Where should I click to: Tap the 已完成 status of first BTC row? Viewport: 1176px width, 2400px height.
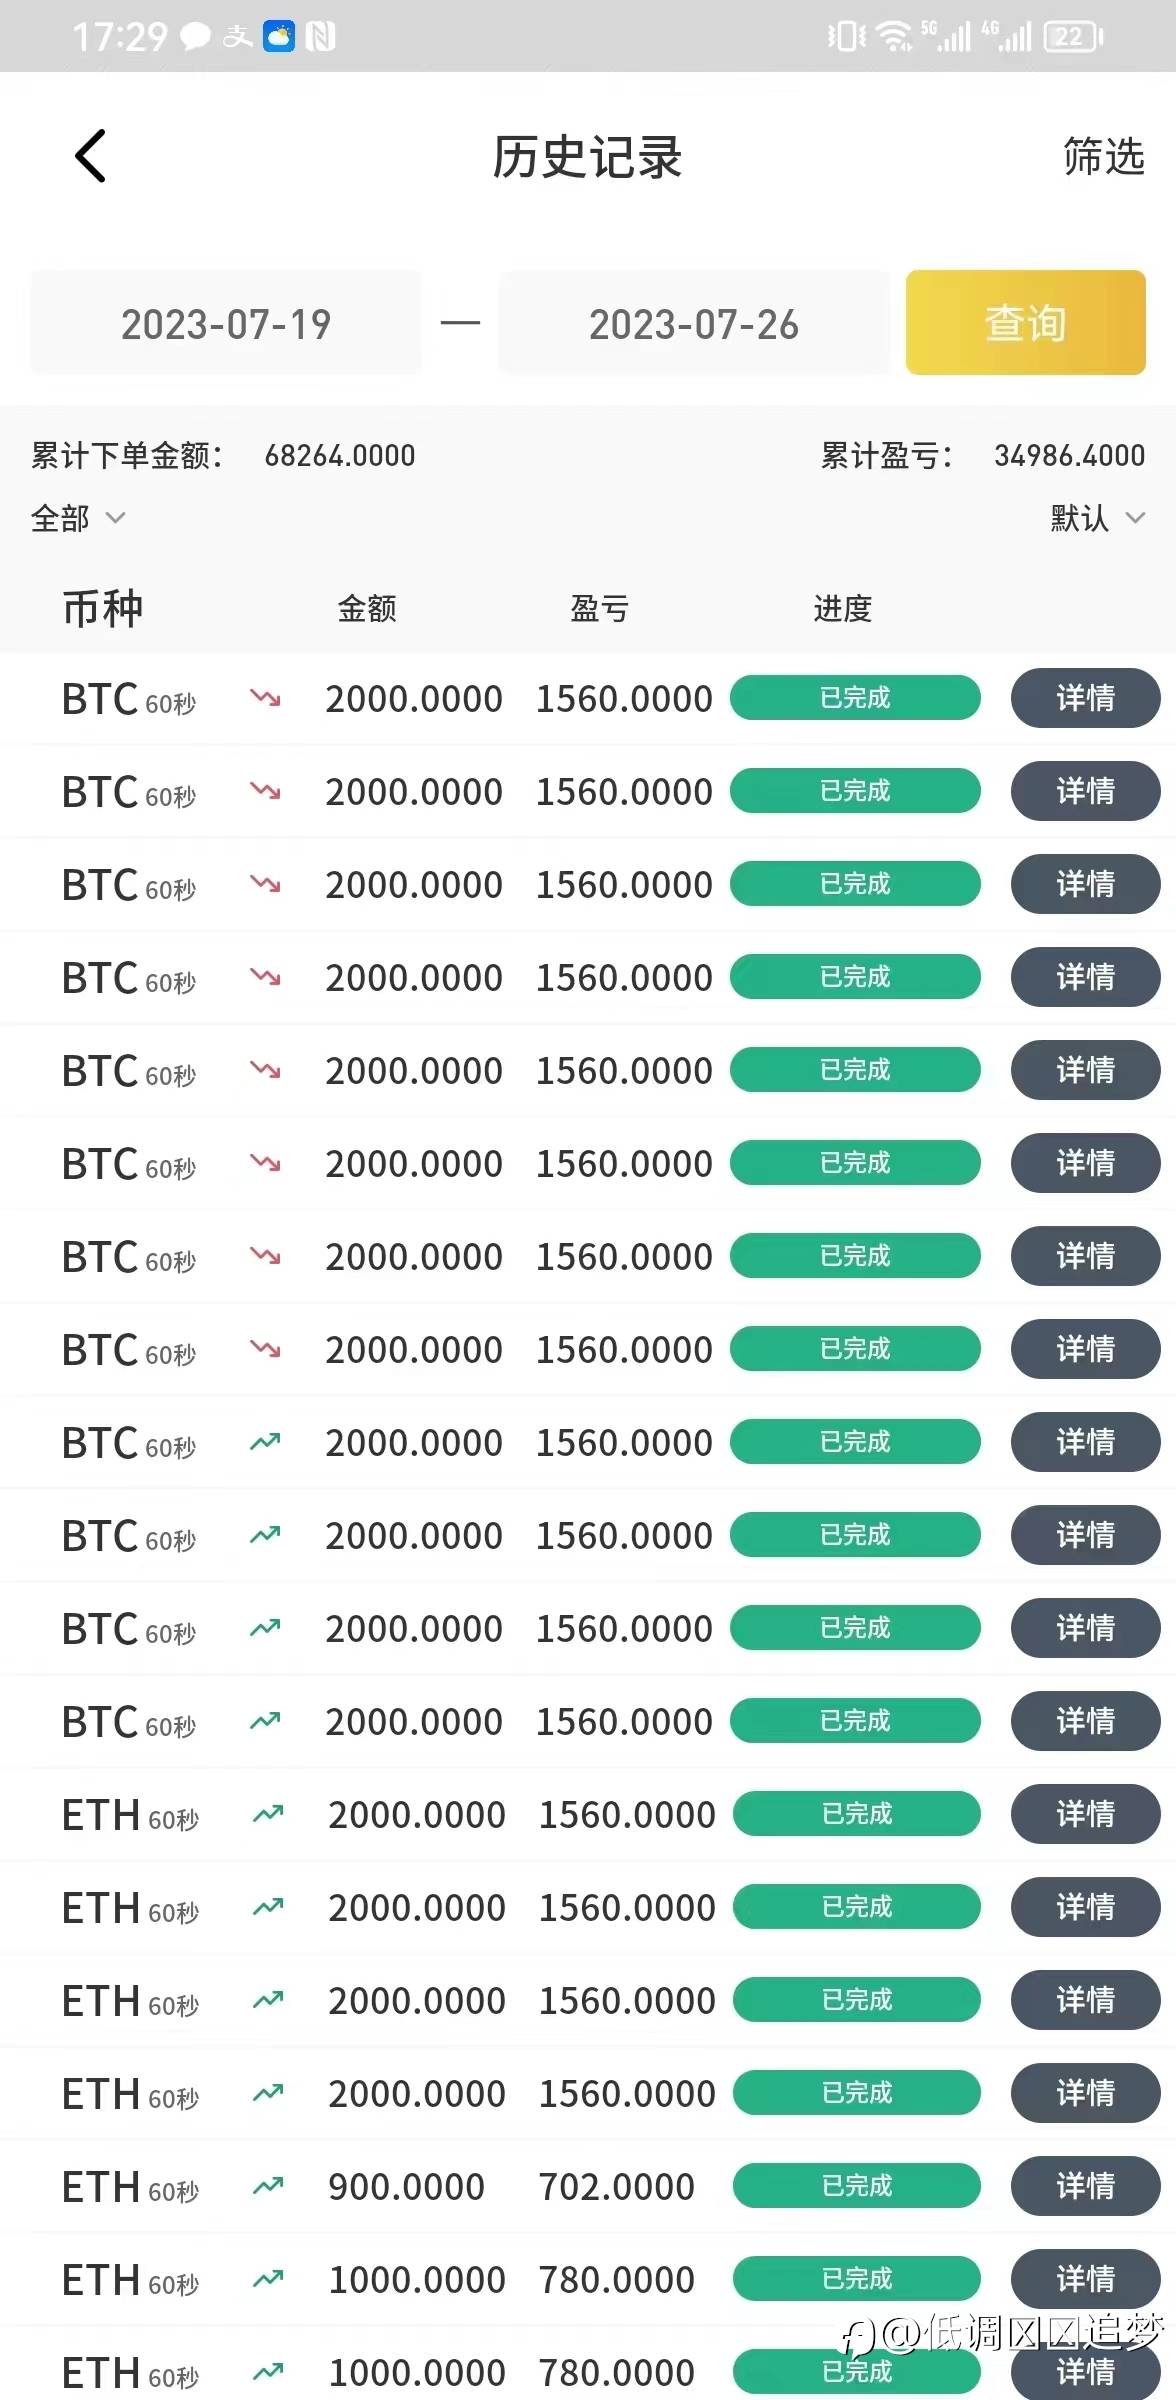[x=855, y=698]
